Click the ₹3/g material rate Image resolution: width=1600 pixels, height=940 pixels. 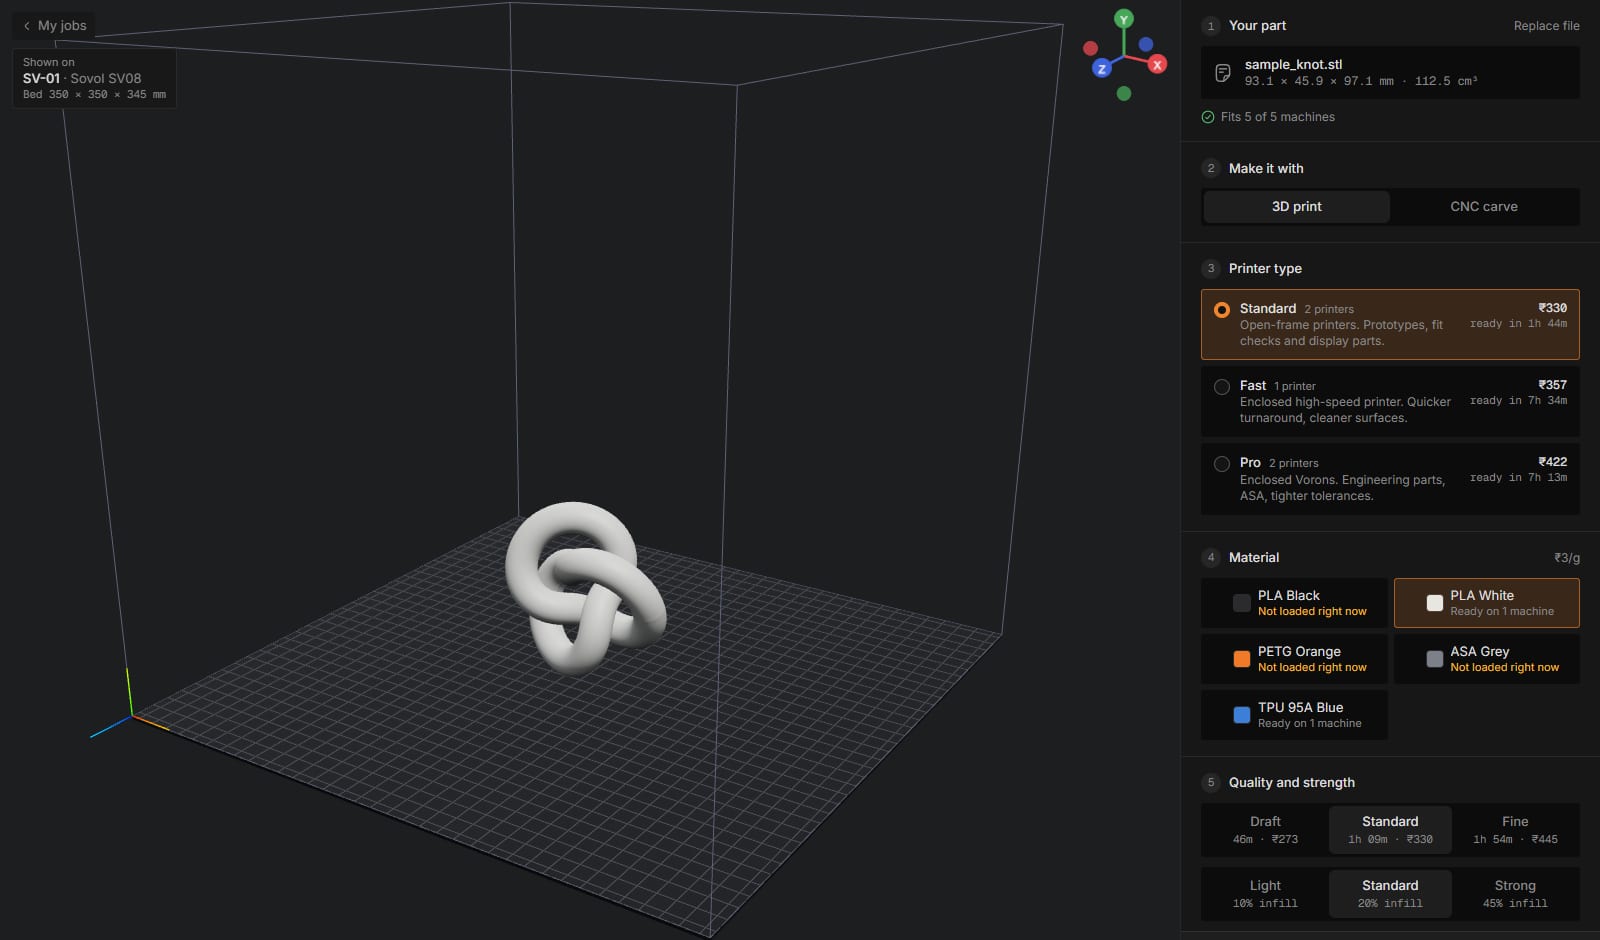click(x=1567, y=558)
